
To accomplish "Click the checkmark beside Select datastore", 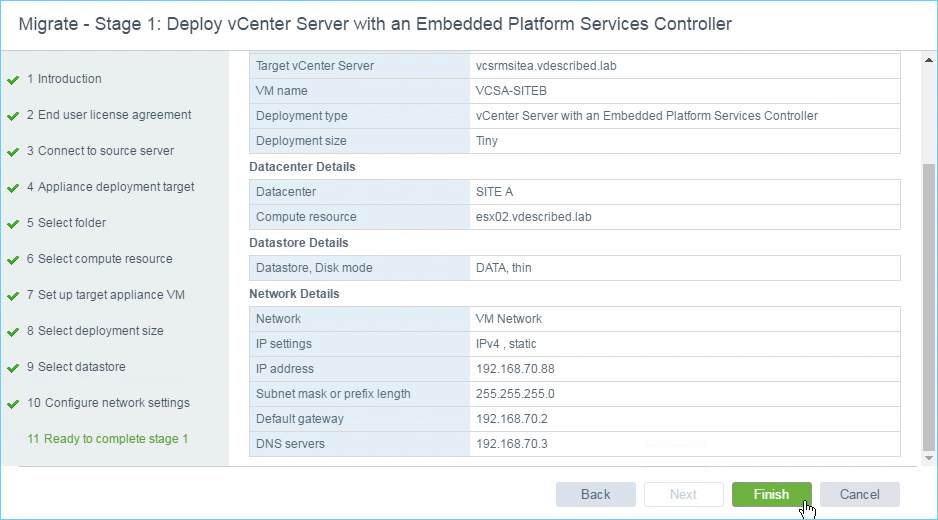I will click(x=13, y=368).
